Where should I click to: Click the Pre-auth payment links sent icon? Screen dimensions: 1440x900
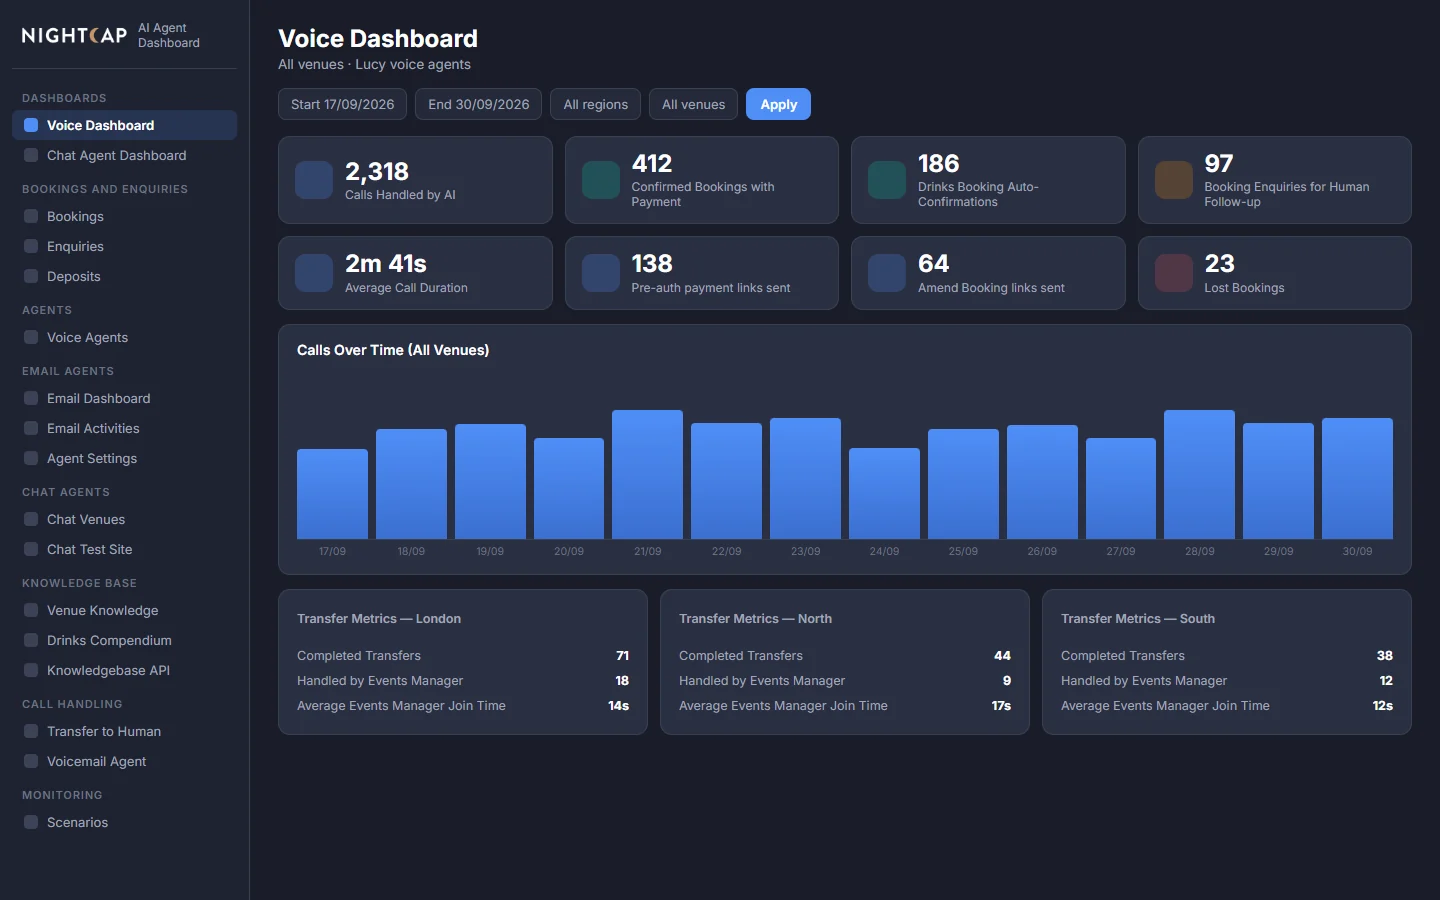click(601, 273)
